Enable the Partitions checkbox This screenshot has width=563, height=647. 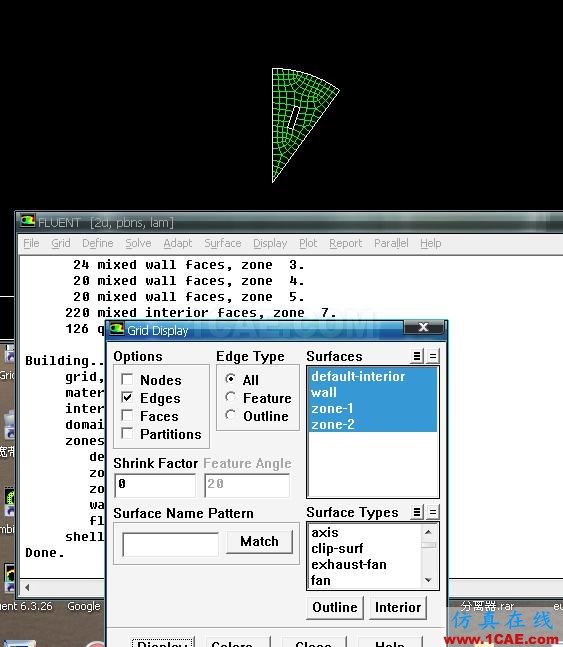(128, 434)
